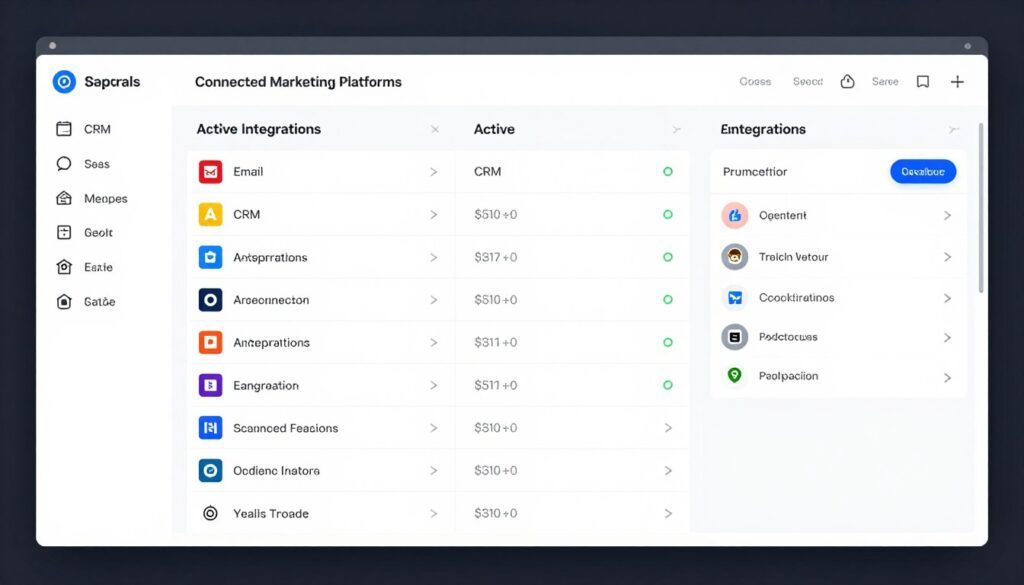Select the Email integration icon
Viewport: 1024px width, 585px height.
click(210, 171)
